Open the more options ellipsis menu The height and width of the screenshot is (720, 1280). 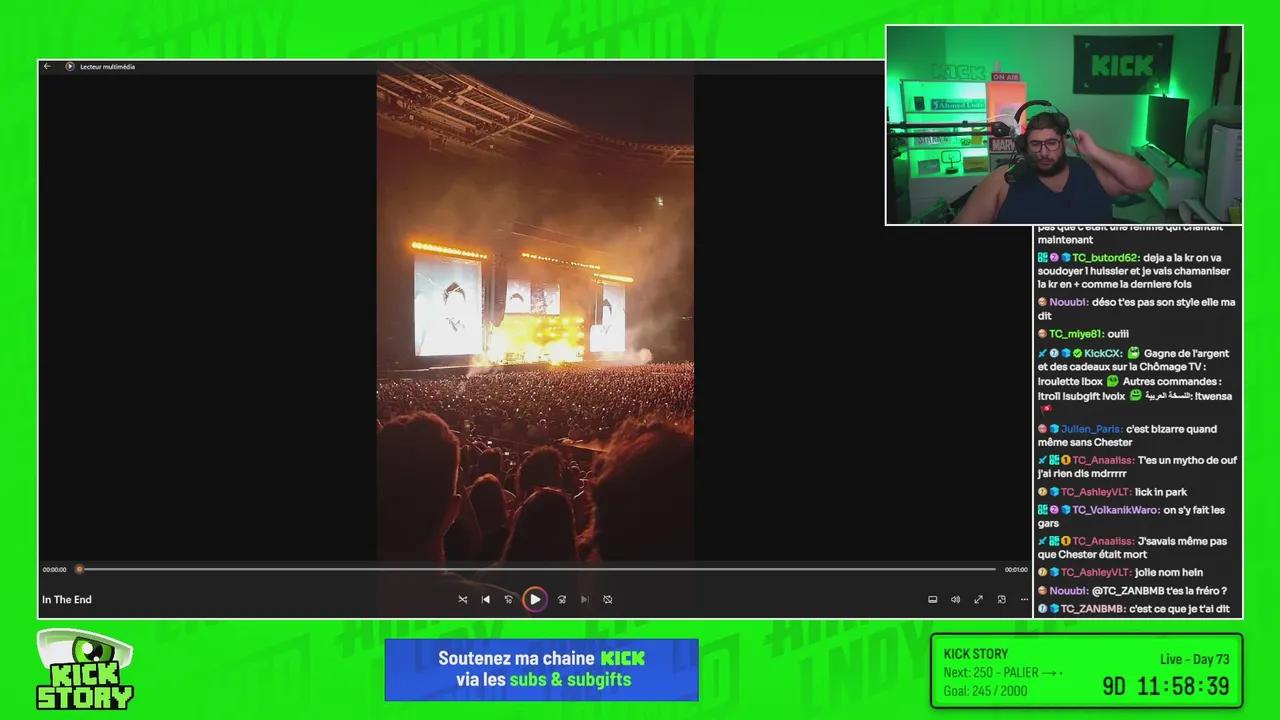pos(1024,600)
